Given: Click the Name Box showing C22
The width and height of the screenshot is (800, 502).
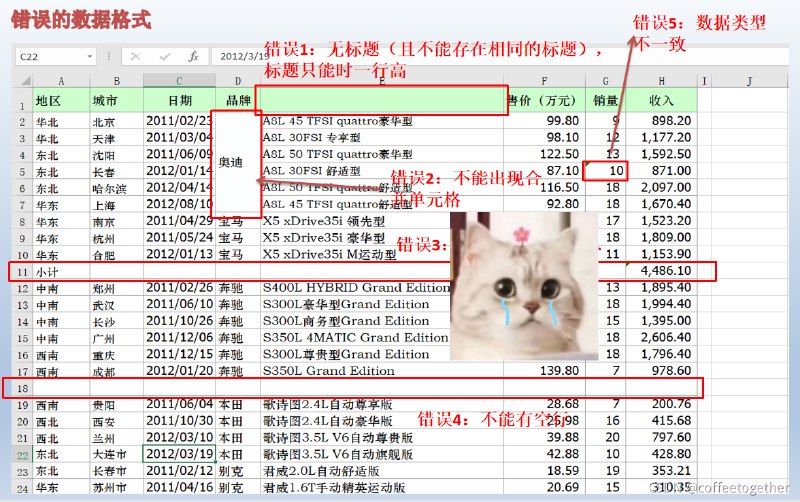Looking at the screenshot, I should 55,57.
